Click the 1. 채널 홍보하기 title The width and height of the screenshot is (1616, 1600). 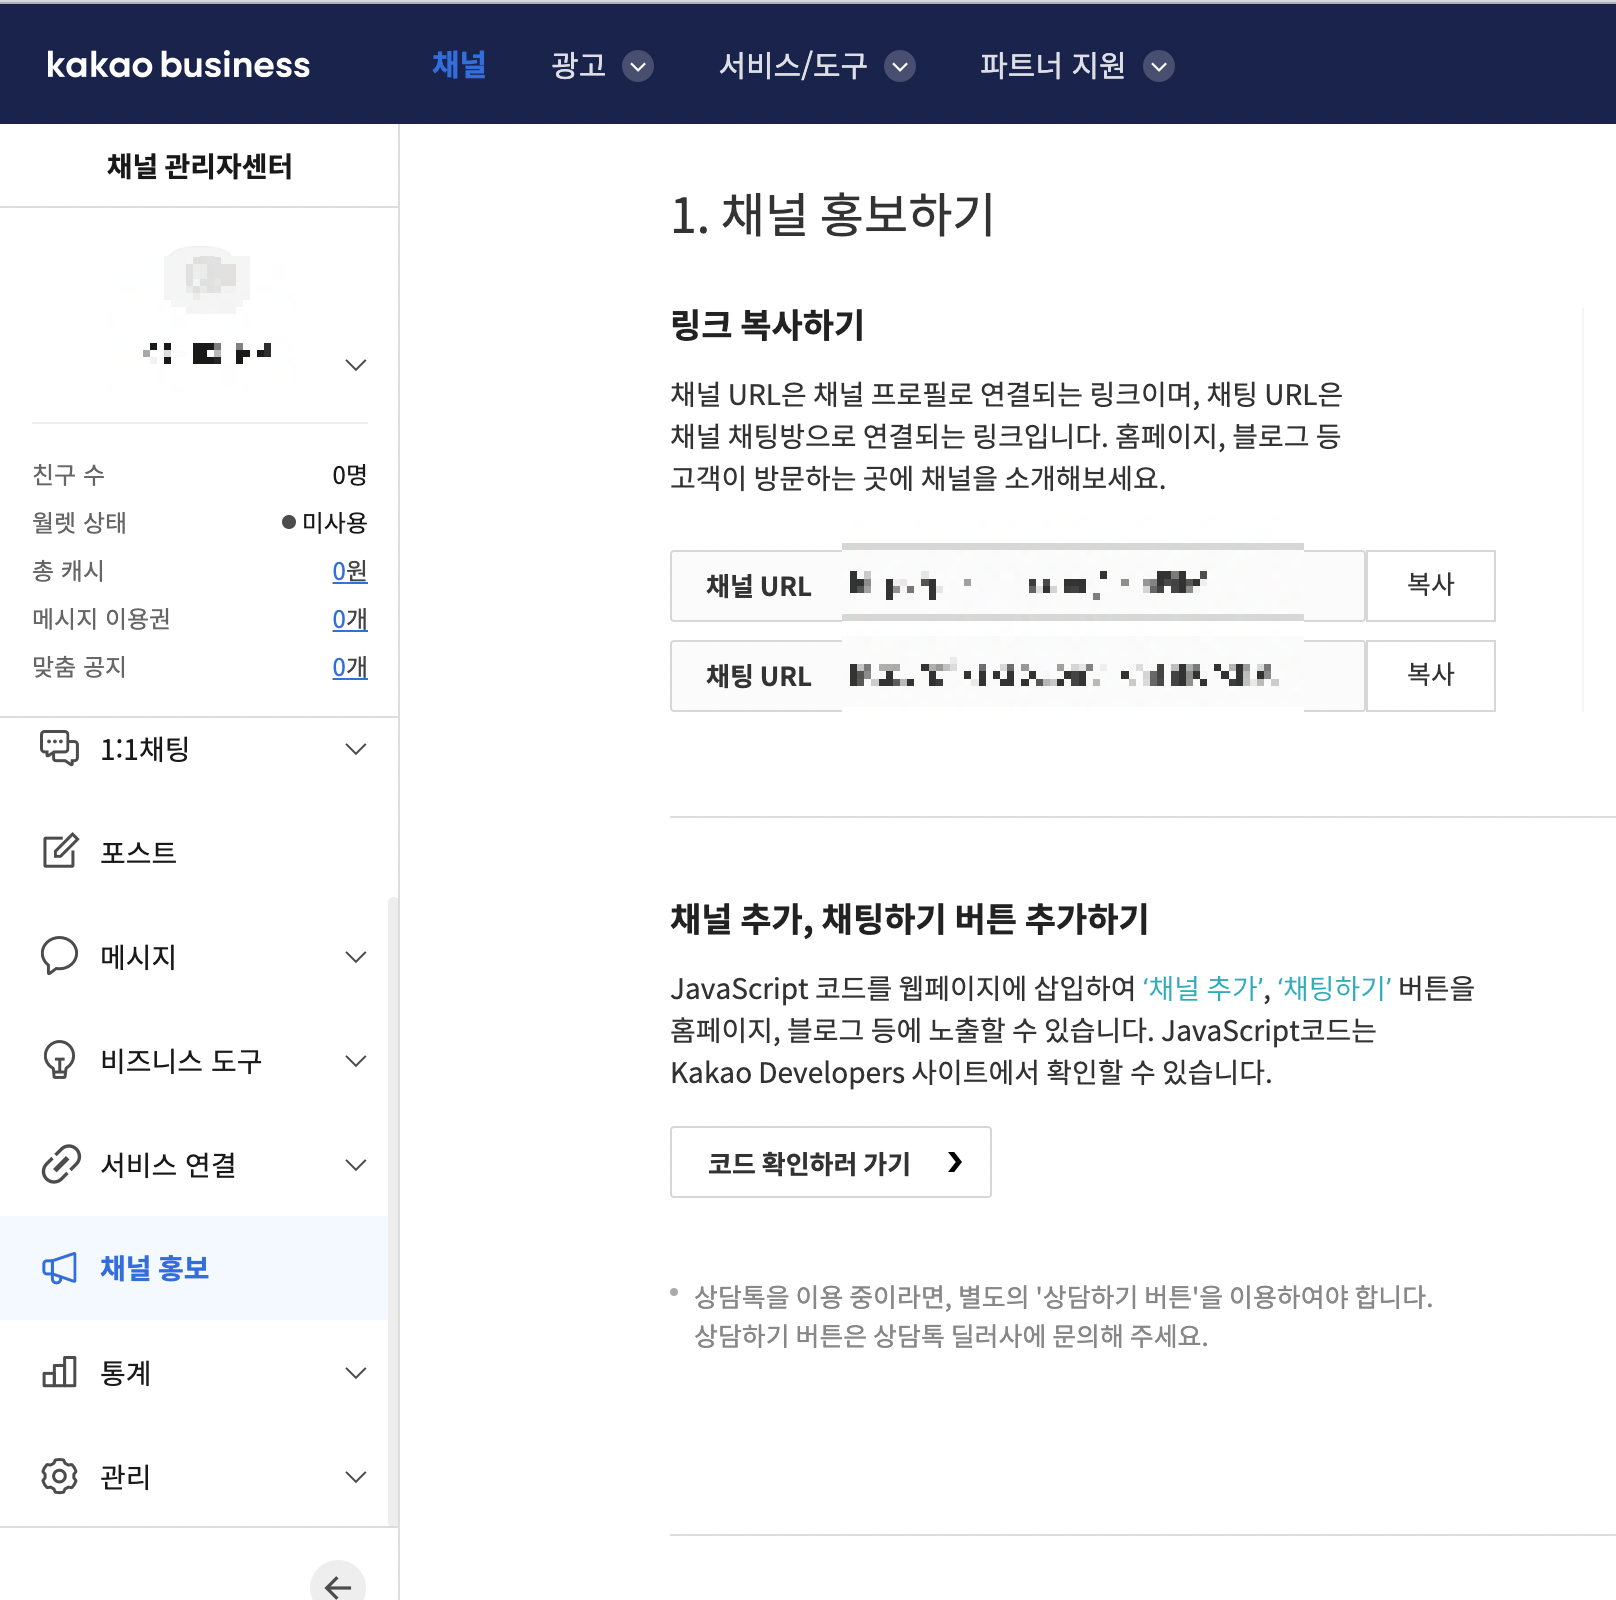(832, 215)
